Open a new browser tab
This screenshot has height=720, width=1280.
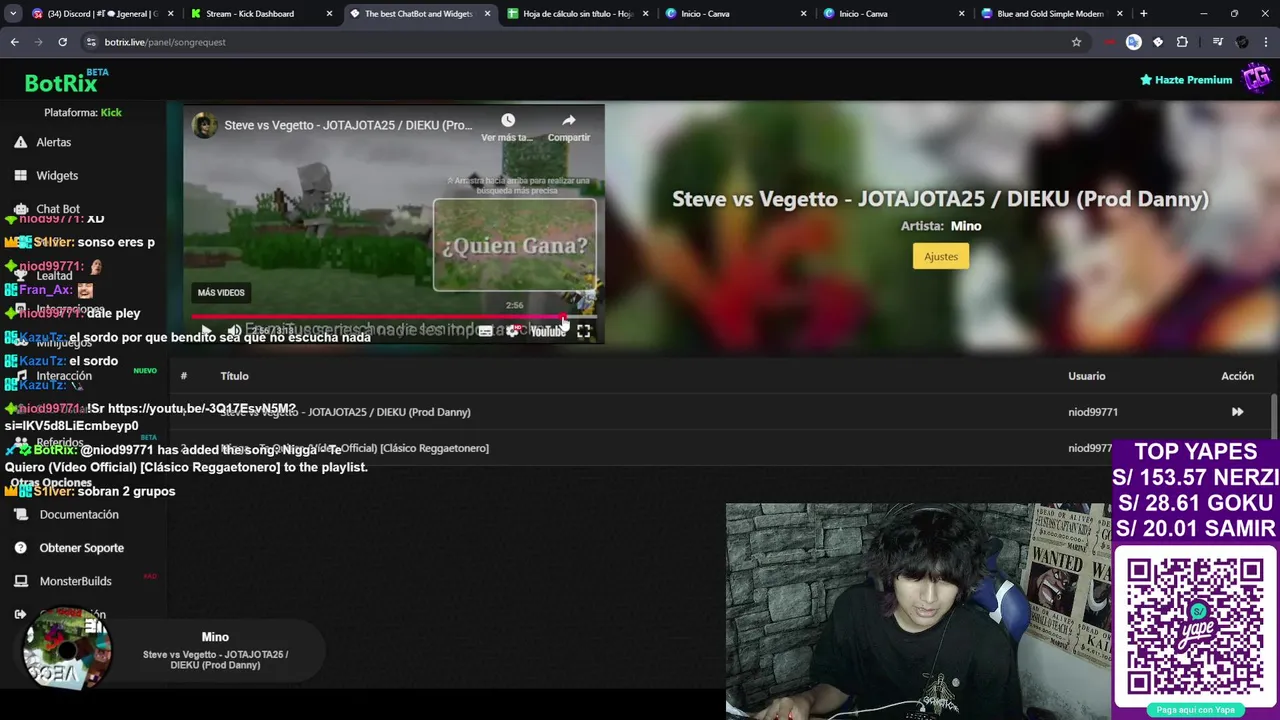point(1143,14)
